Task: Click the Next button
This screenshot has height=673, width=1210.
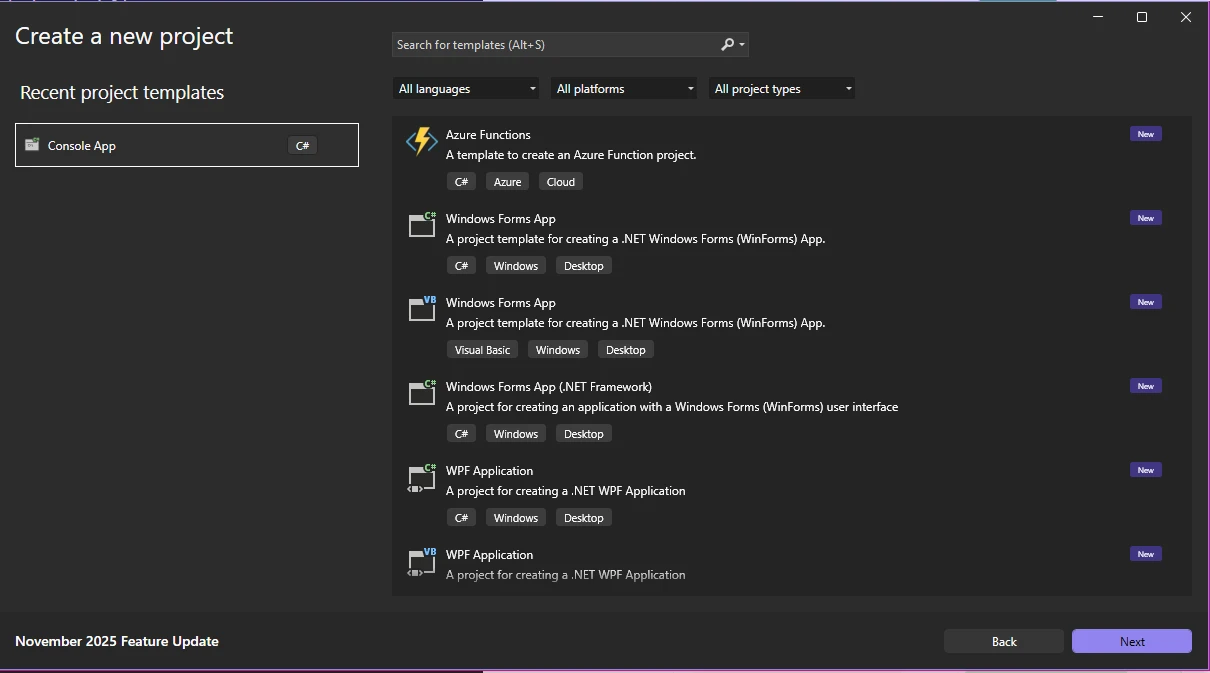Action: pos(1131,641)
